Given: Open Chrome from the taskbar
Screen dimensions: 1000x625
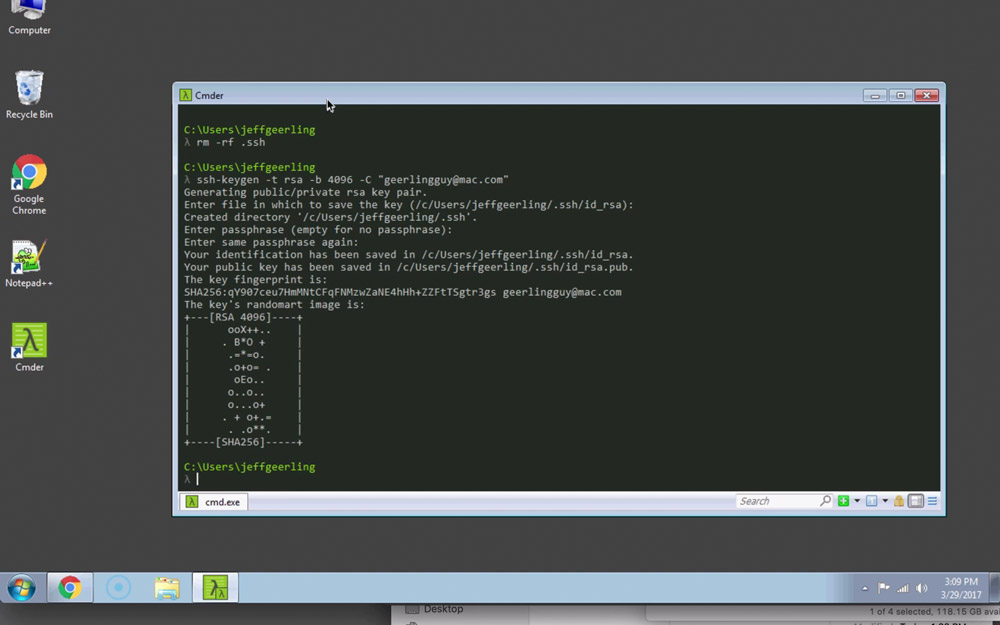Looking at the screenshot, I should [70, 587].
